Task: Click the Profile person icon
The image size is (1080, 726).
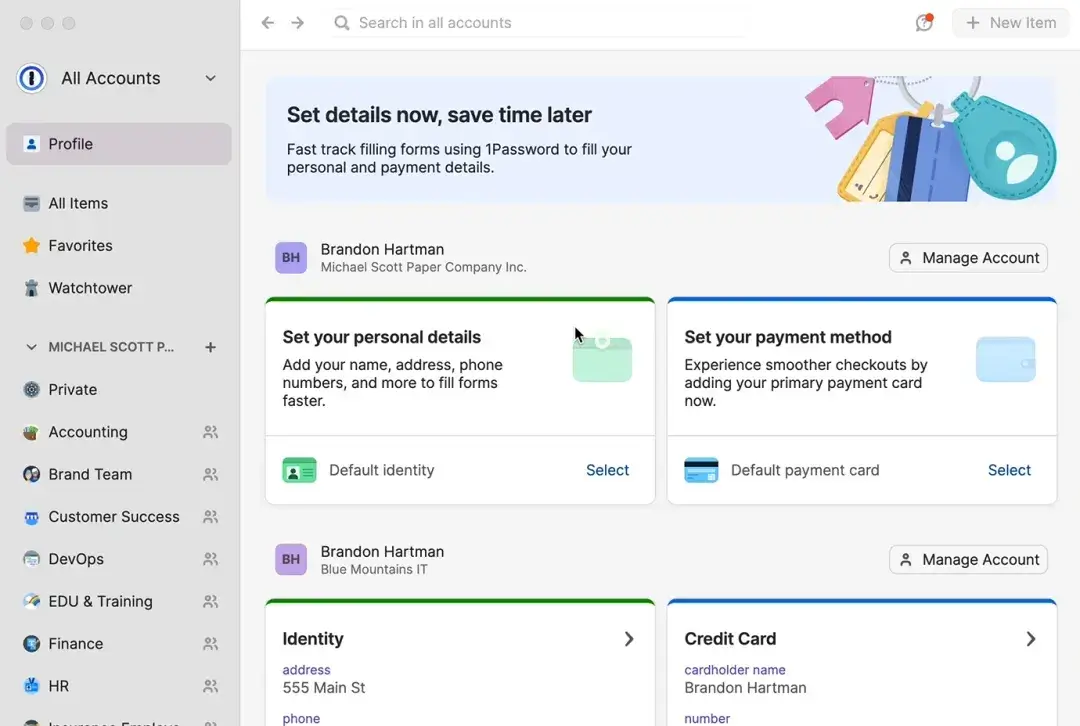Action: point(31,144)
